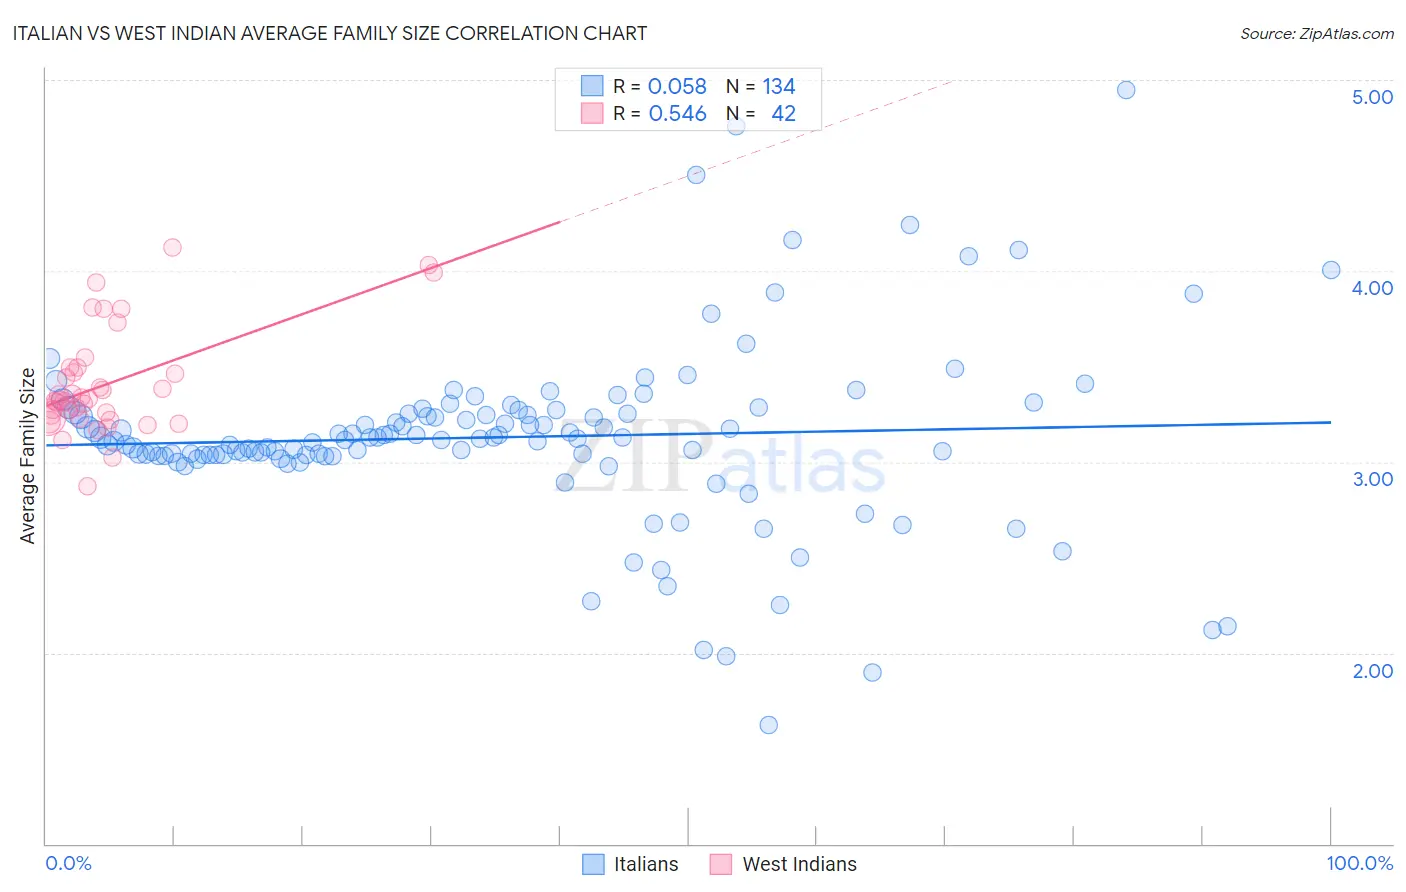Click the 4.00 y-axis tick label

(x=1372, y=288)
